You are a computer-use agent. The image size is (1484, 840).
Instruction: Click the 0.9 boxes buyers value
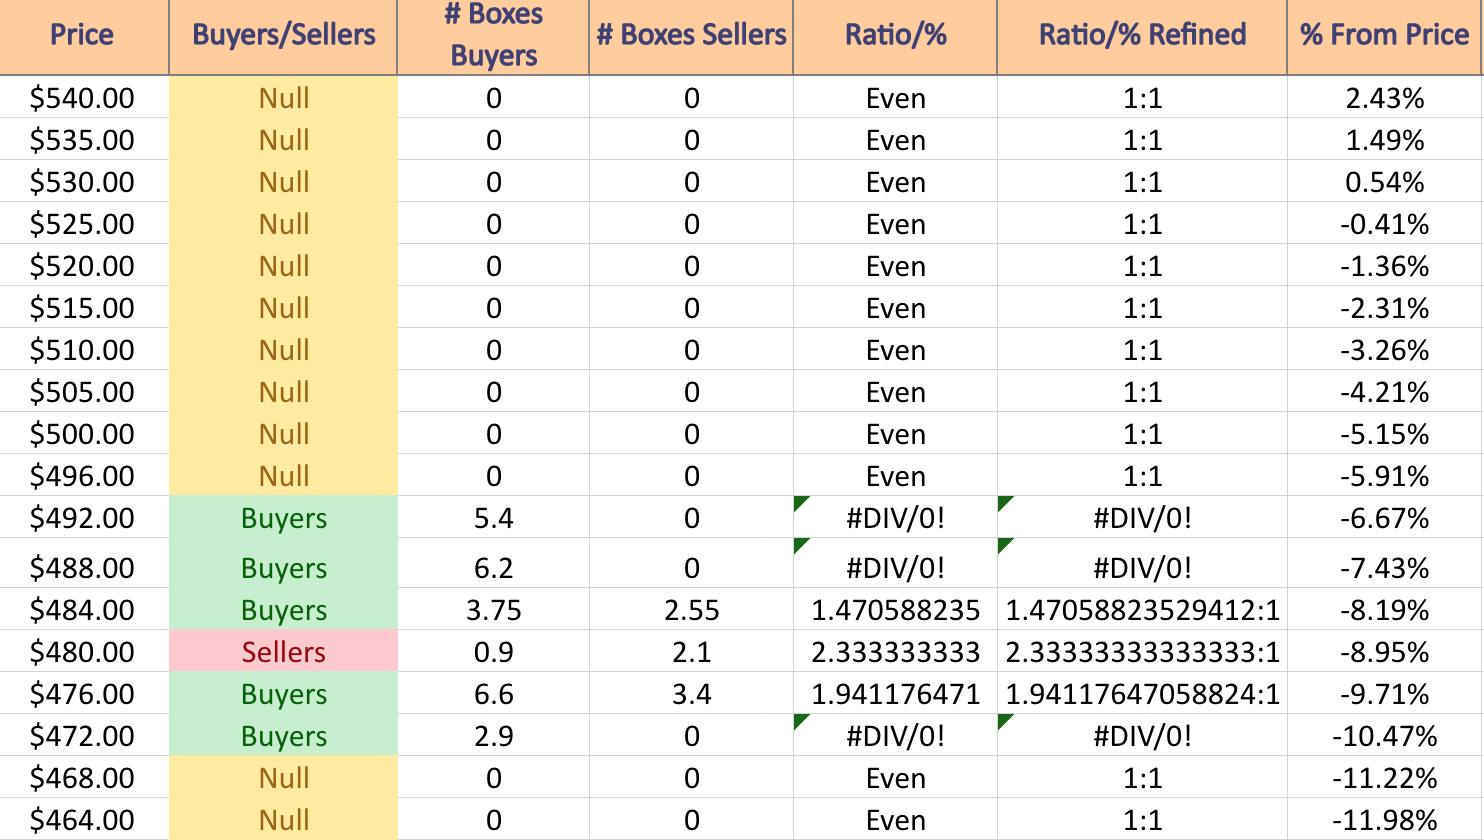(493, 651)
